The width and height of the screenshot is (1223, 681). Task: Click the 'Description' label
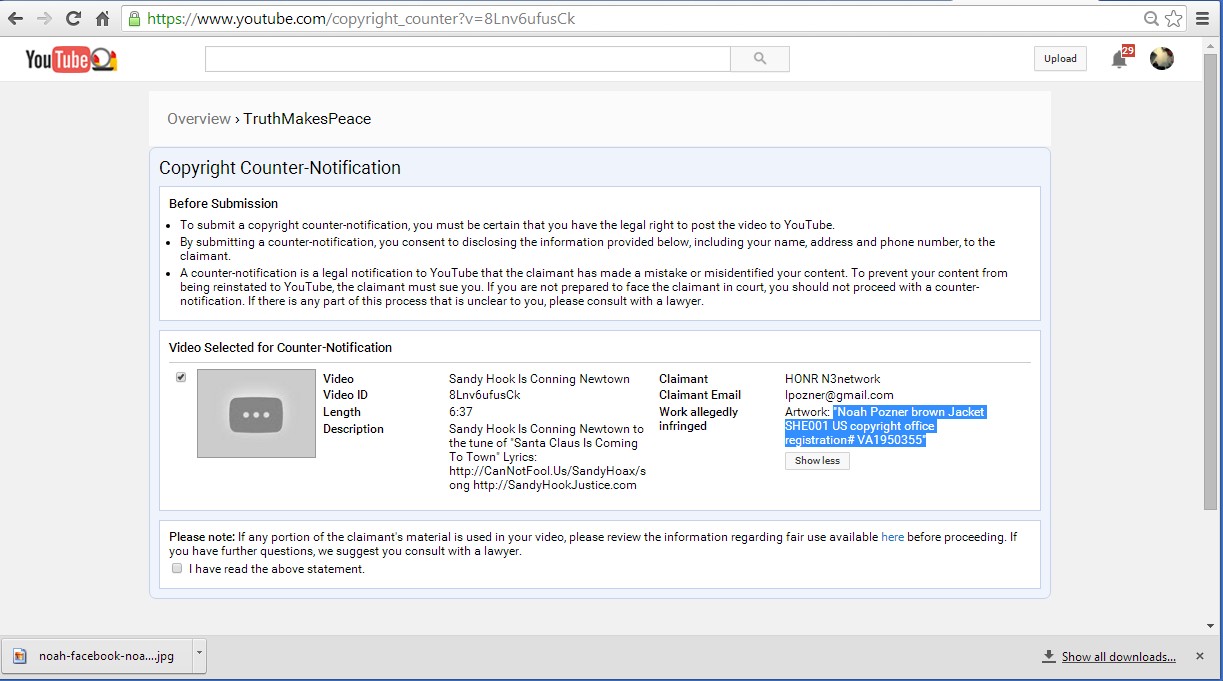(353, 429)
